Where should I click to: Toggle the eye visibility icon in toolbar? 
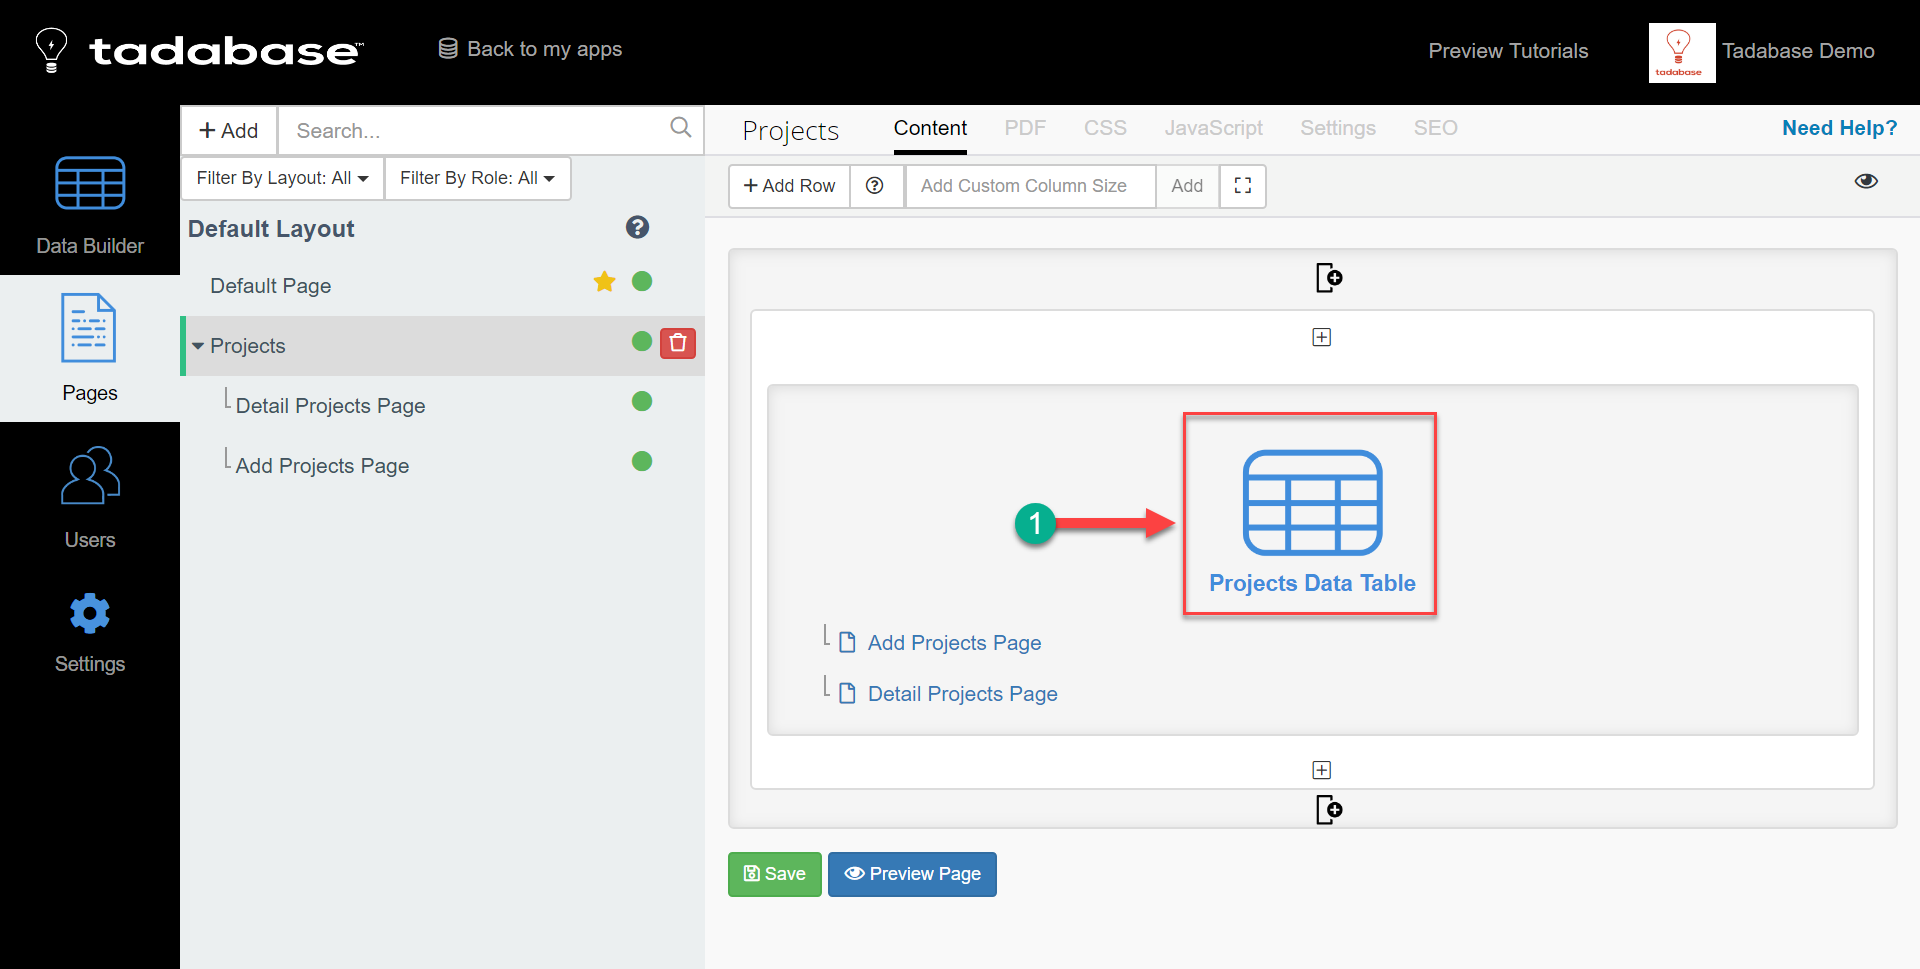pyautogui.click(x=1866, y=181)
